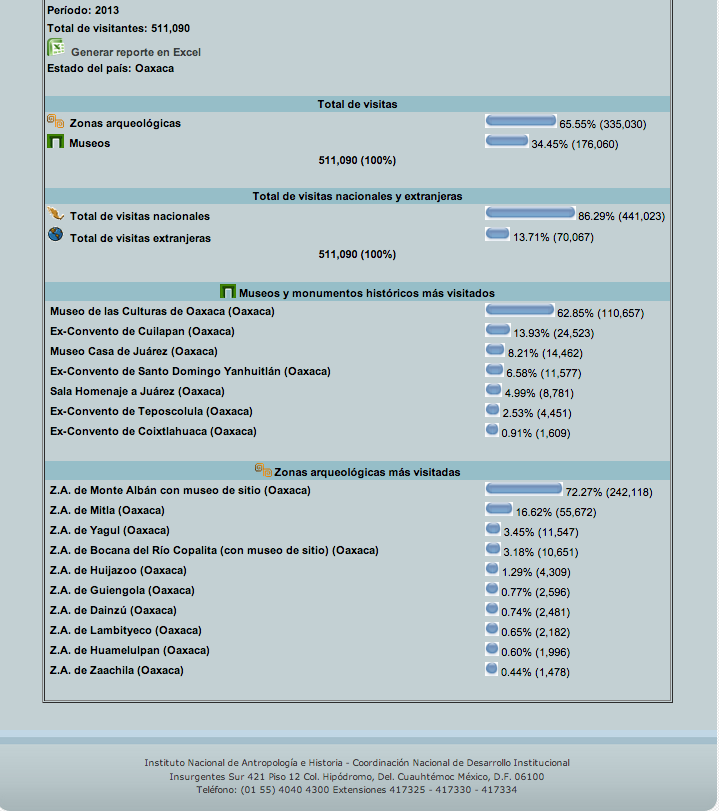The width and height of the screenshot is (719, 811).
Task: Click the Monte Albán 72.27% bar
Action: tap(523, 489)
